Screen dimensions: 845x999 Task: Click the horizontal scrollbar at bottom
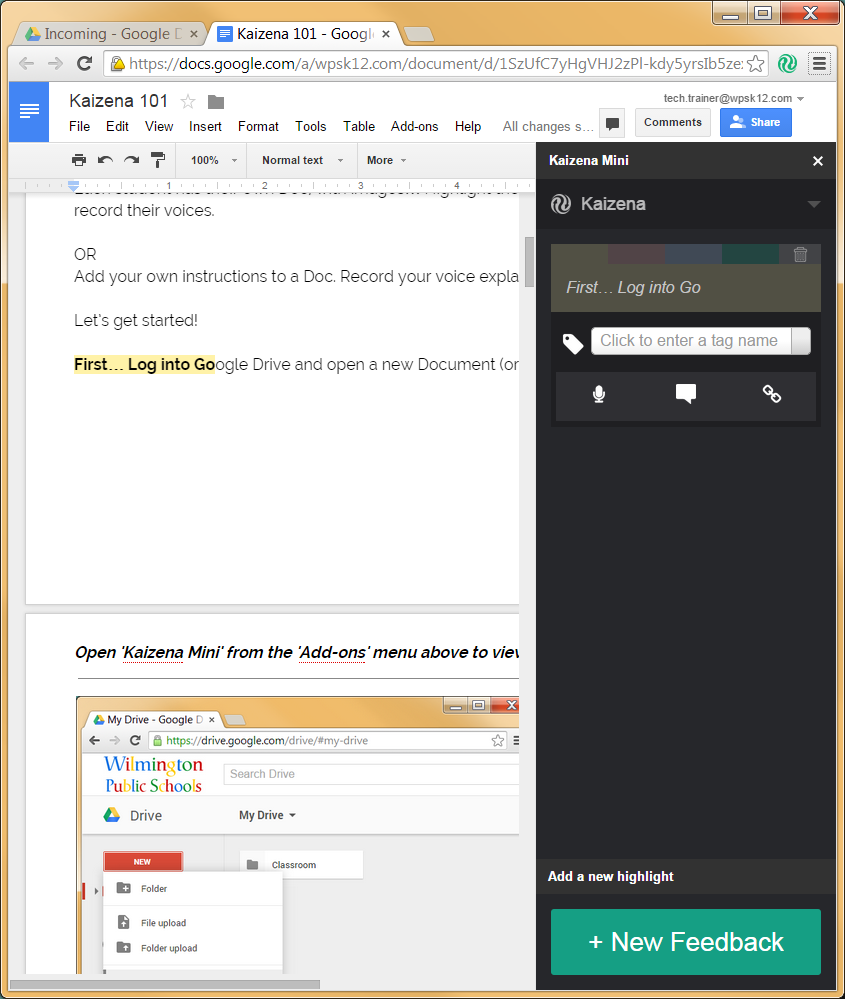[x=164, y=984]
